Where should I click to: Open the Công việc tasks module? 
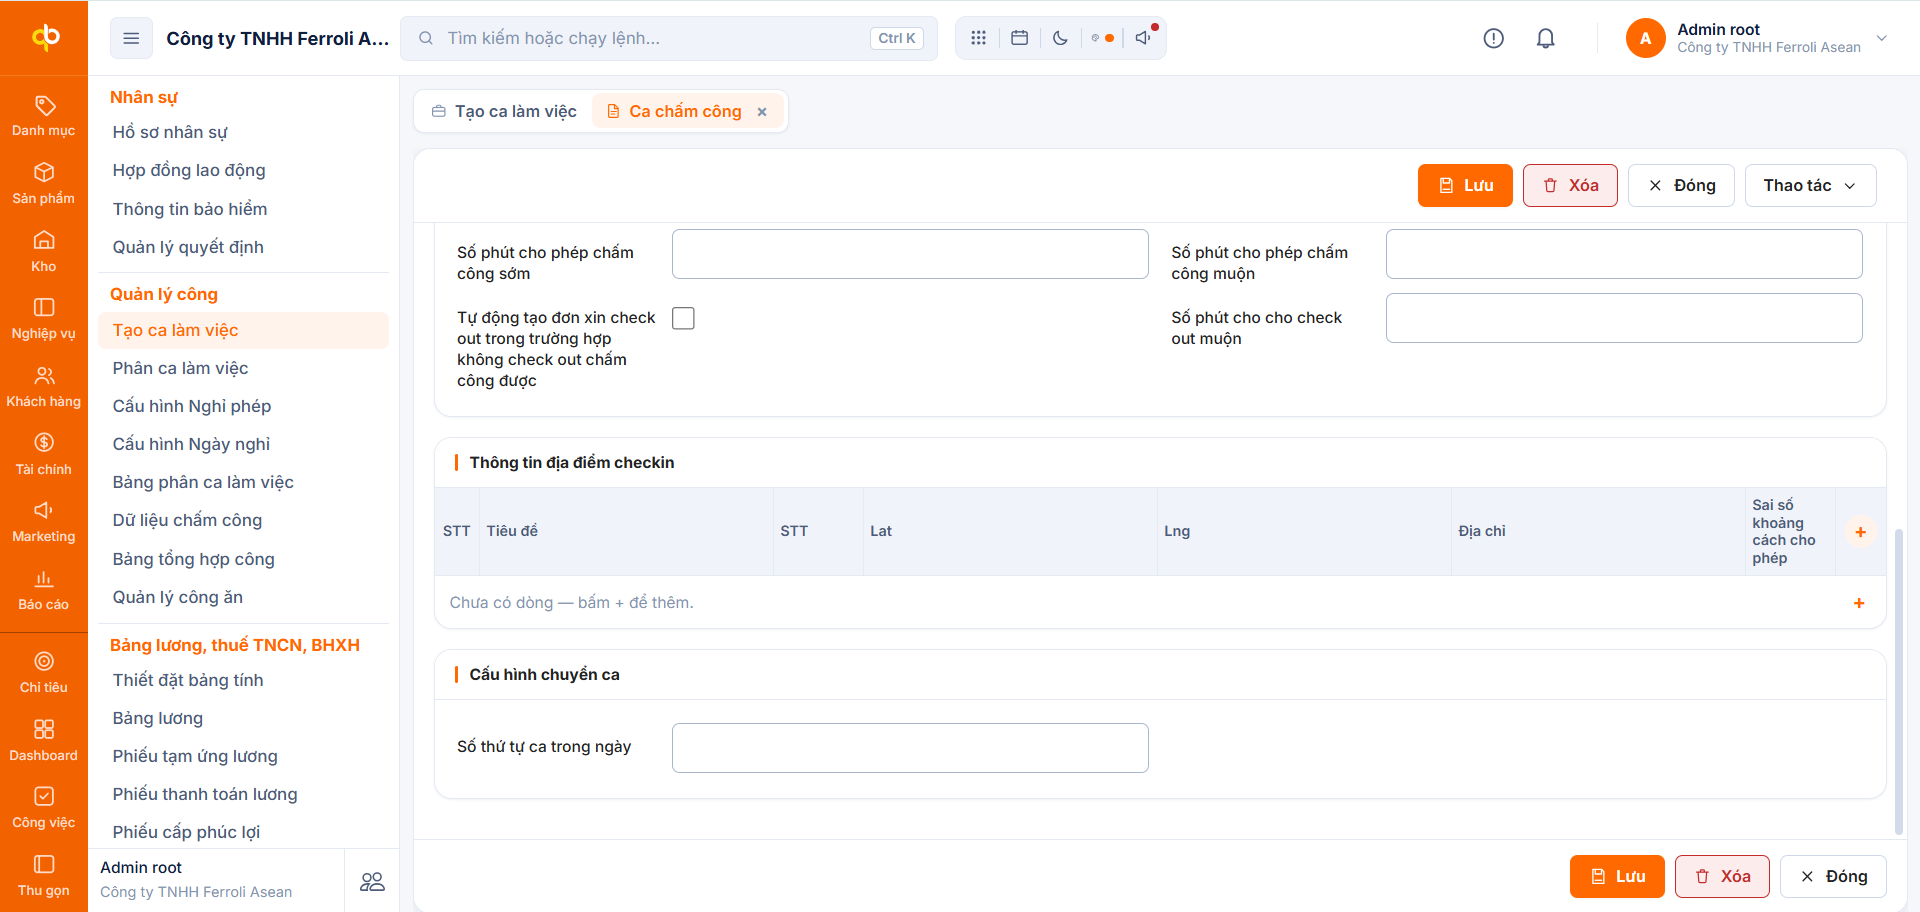click(x=43, y=808)
